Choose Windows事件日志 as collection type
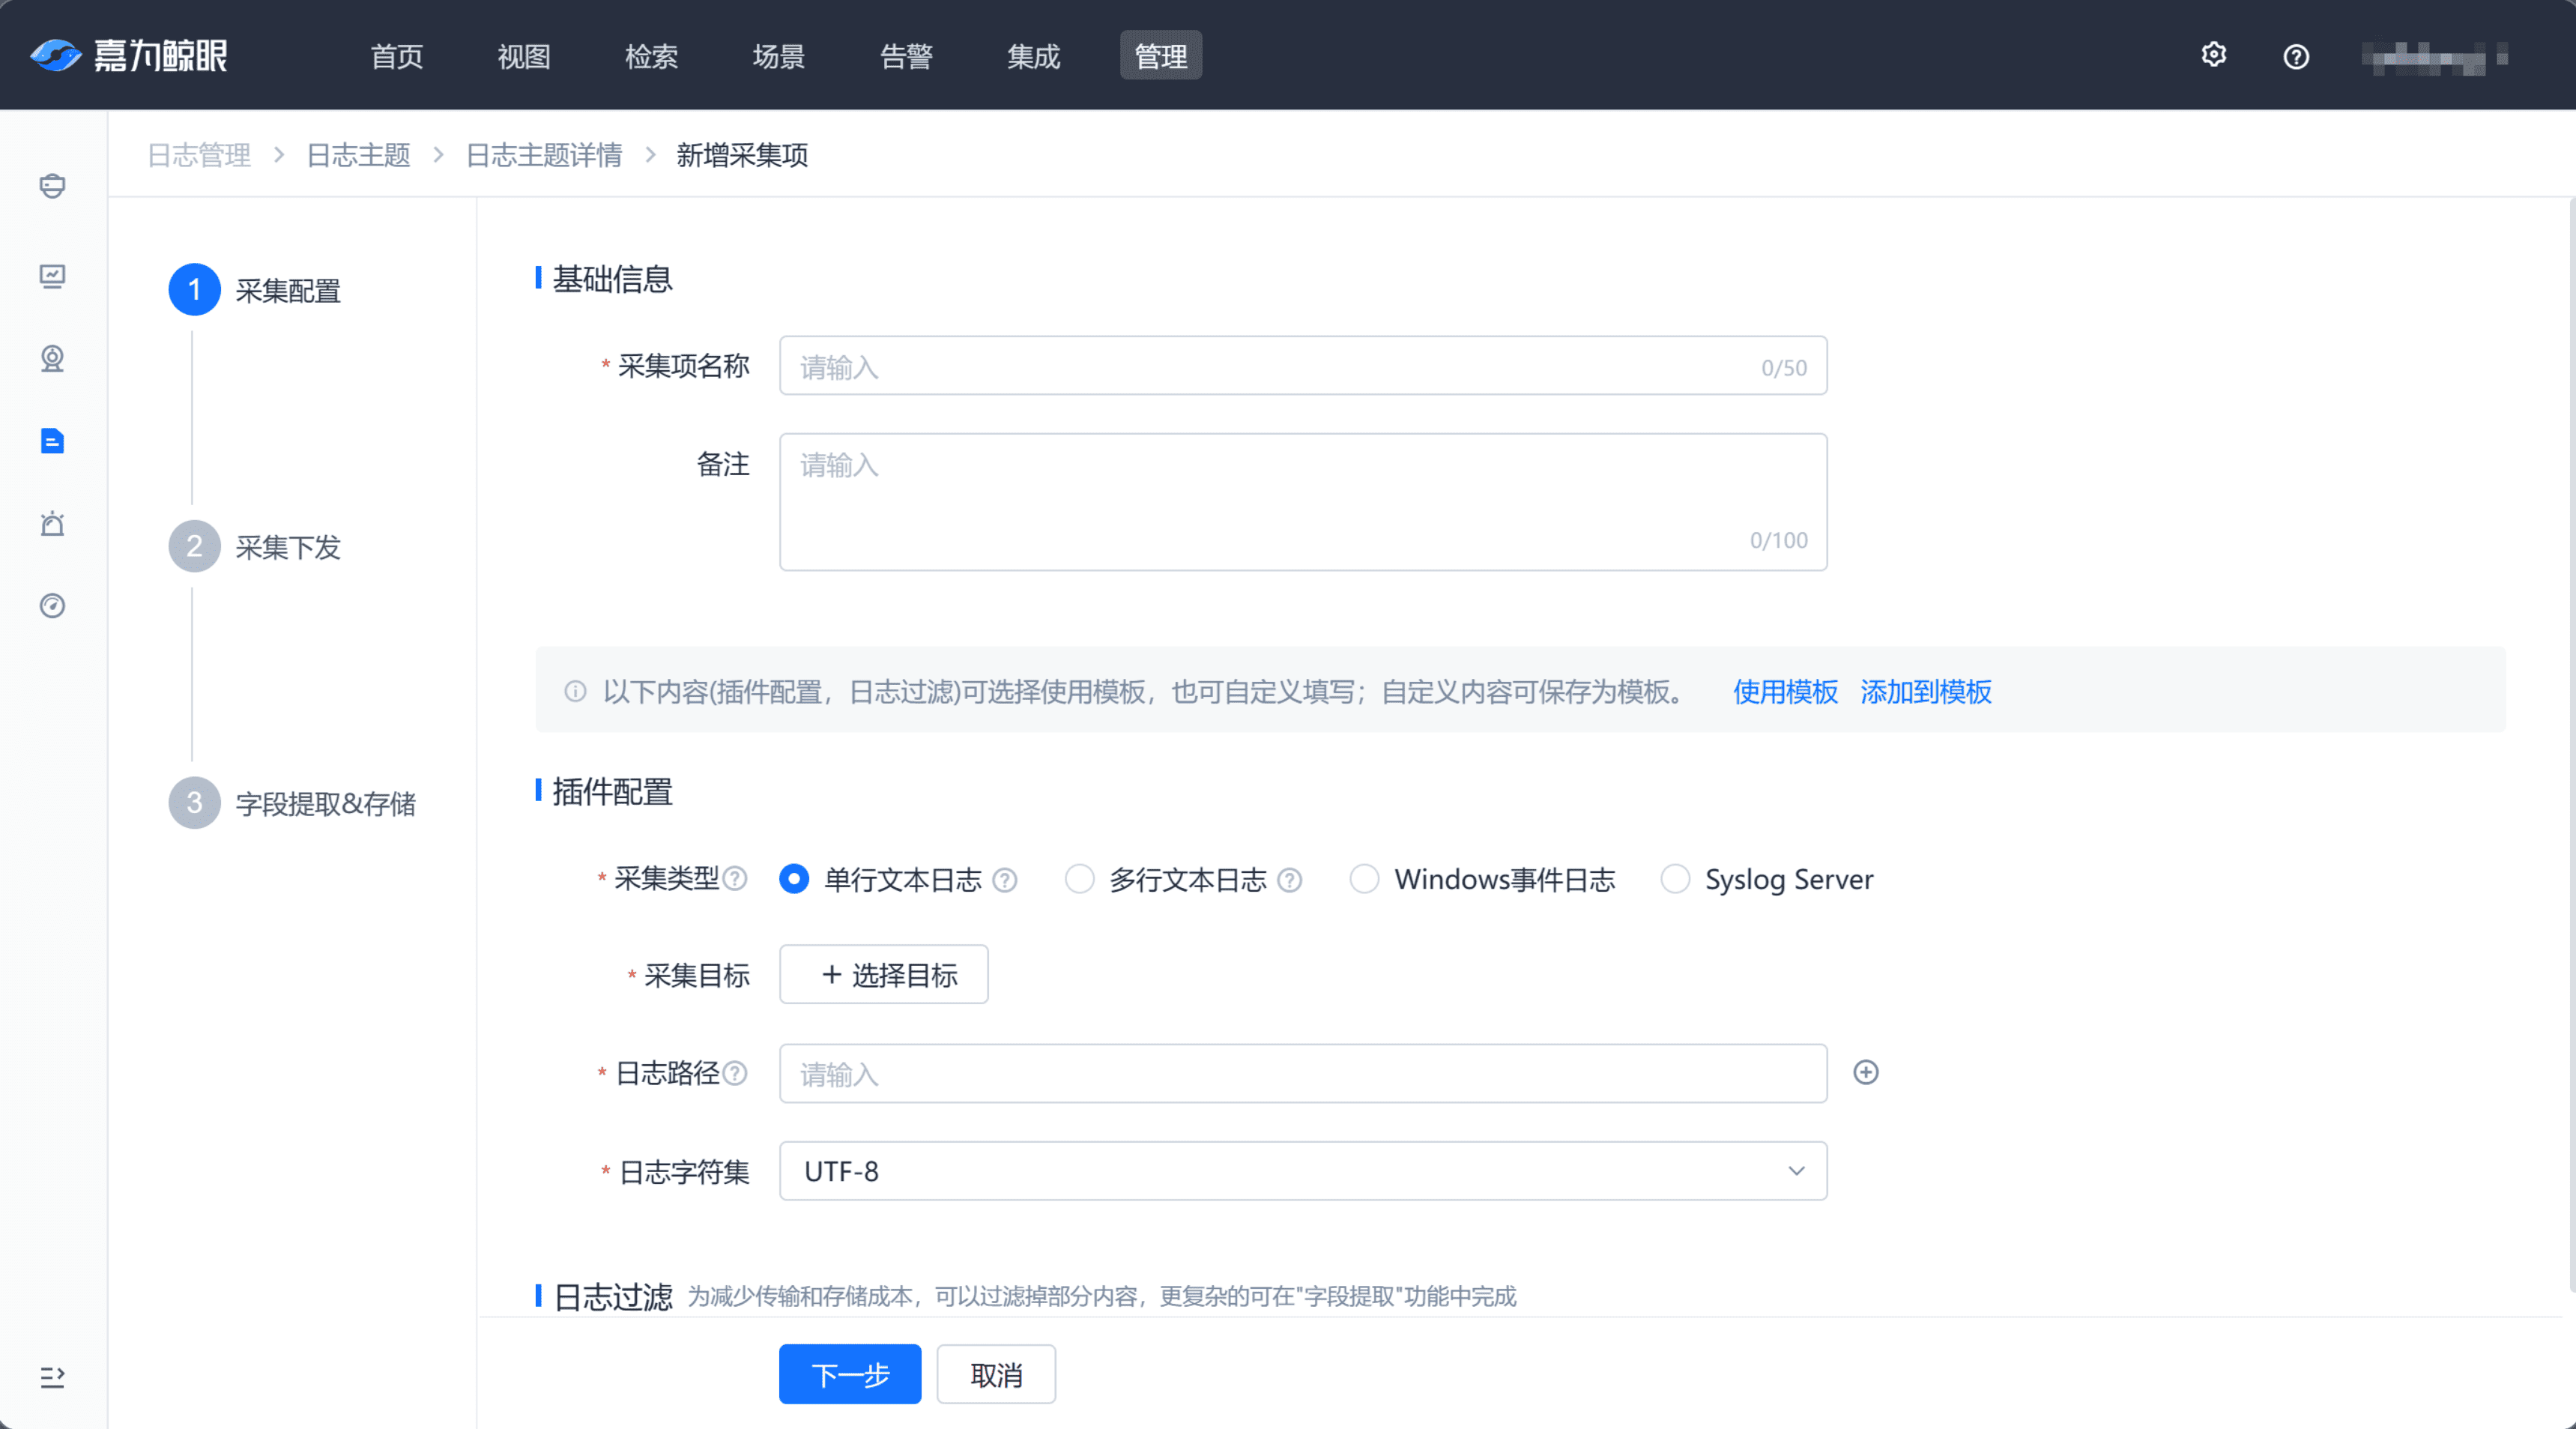This screenshot has height=1429, width=2576. tap(1364, 879)
